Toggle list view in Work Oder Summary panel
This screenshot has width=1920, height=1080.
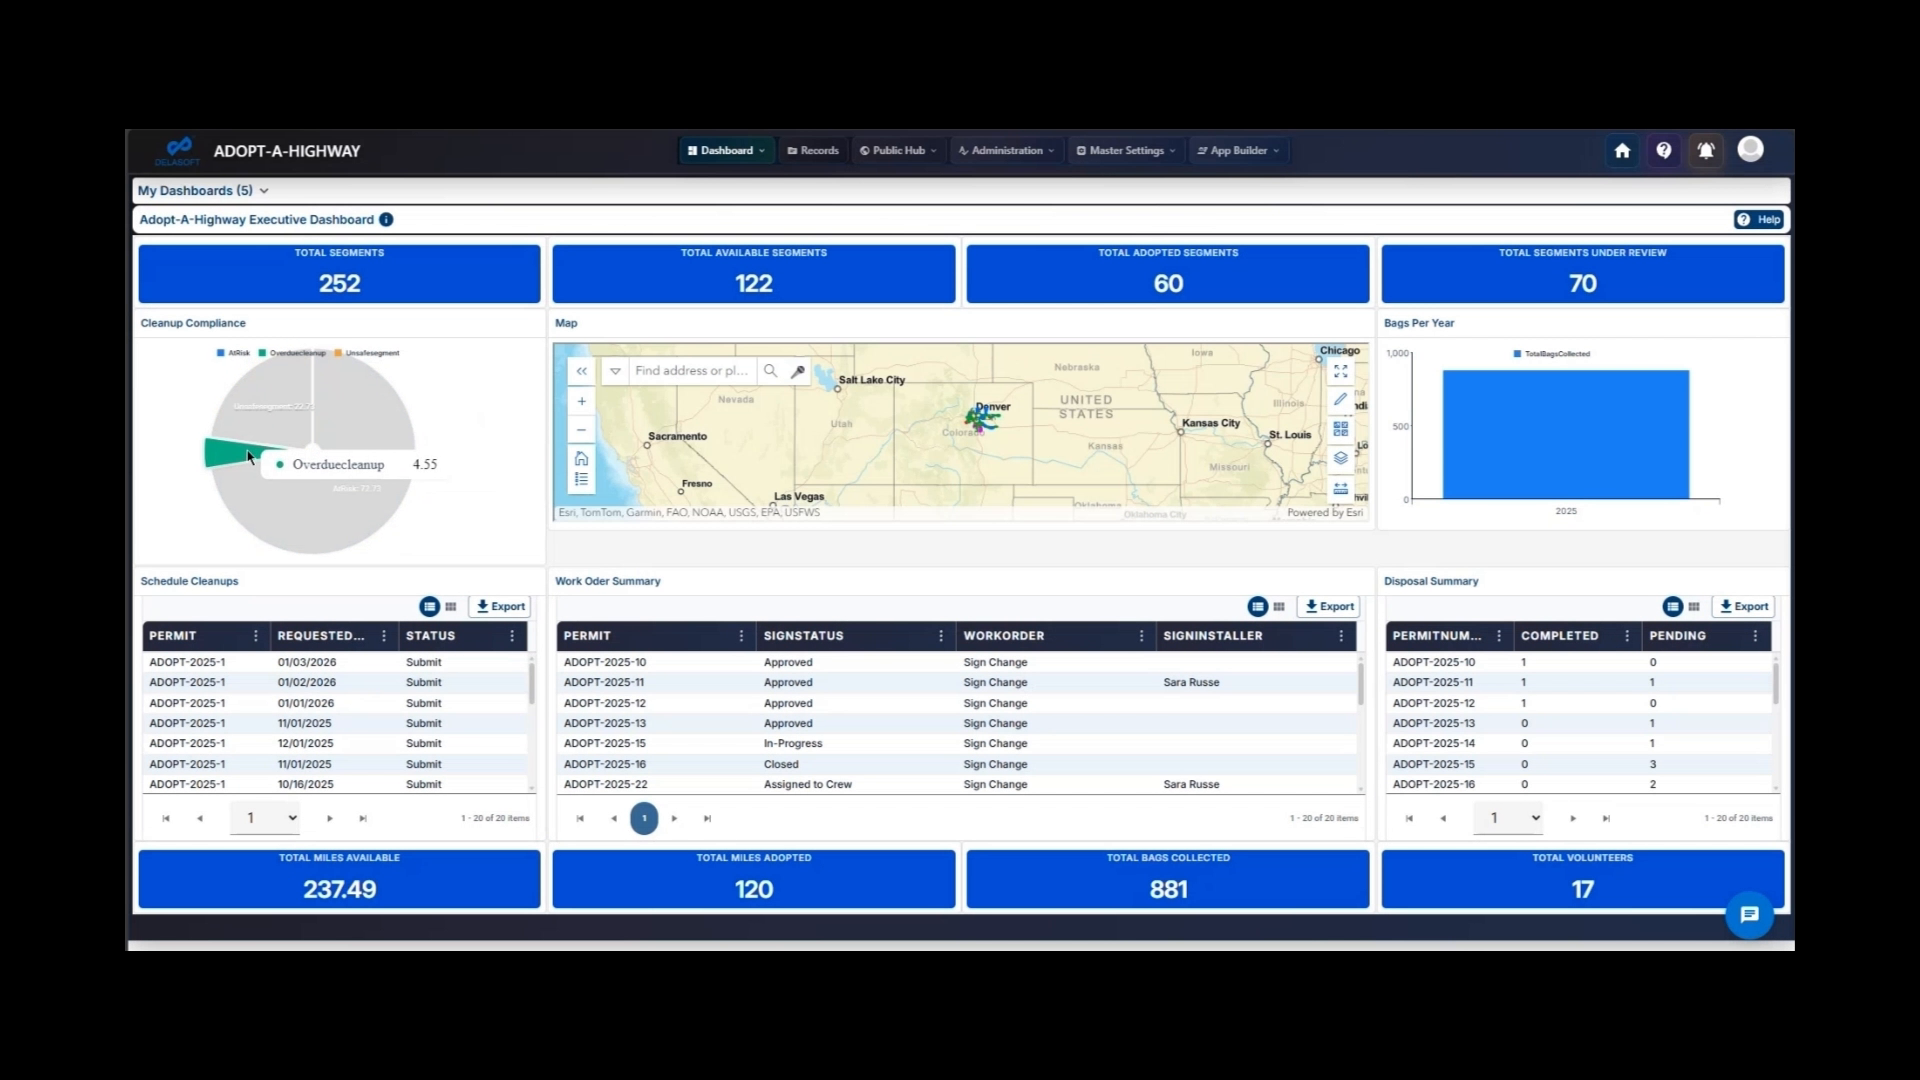pos(1258,606)
